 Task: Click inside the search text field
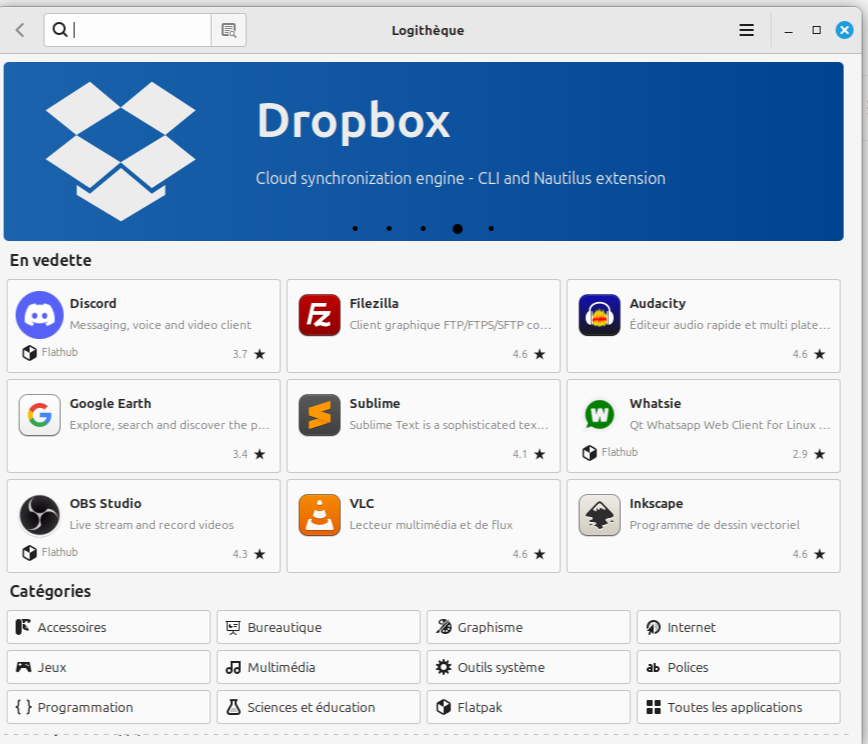140,30
